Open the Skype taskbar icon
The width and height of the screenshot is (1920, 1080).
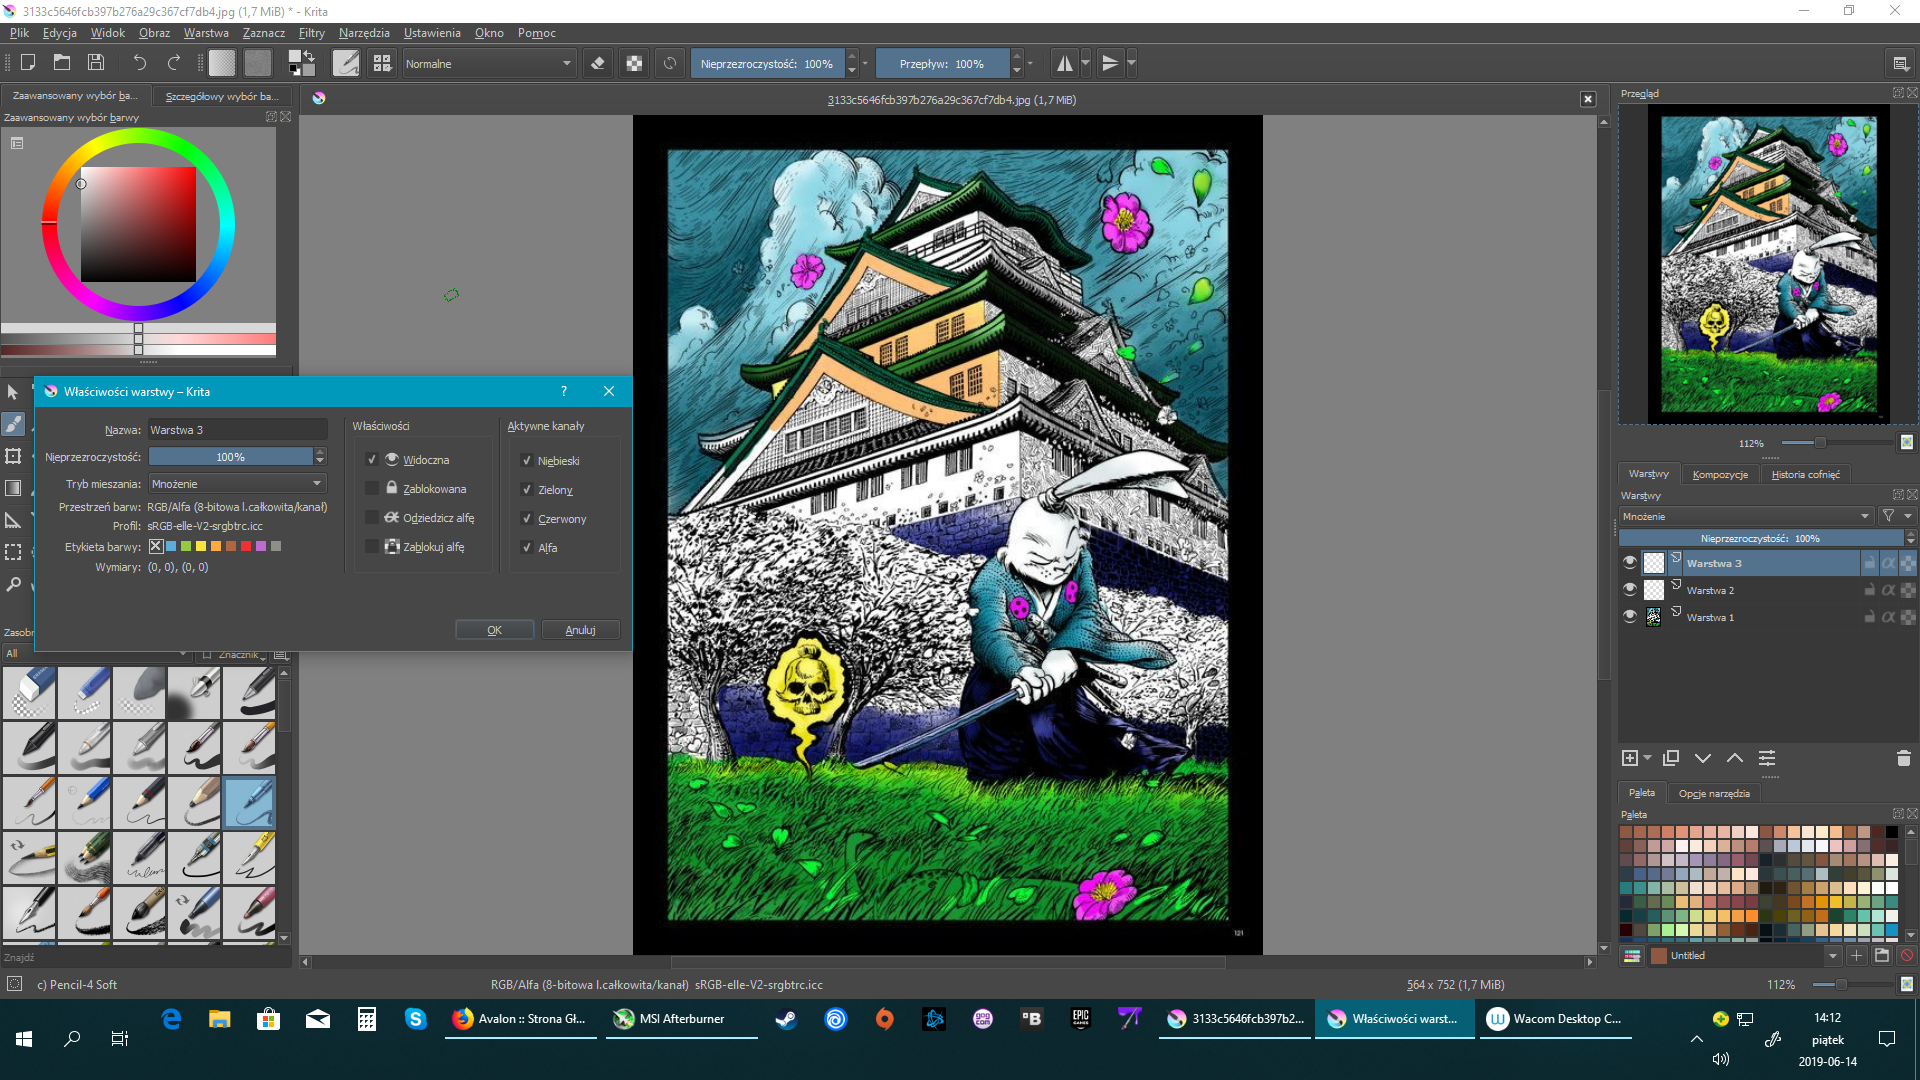click(416, 1019)
